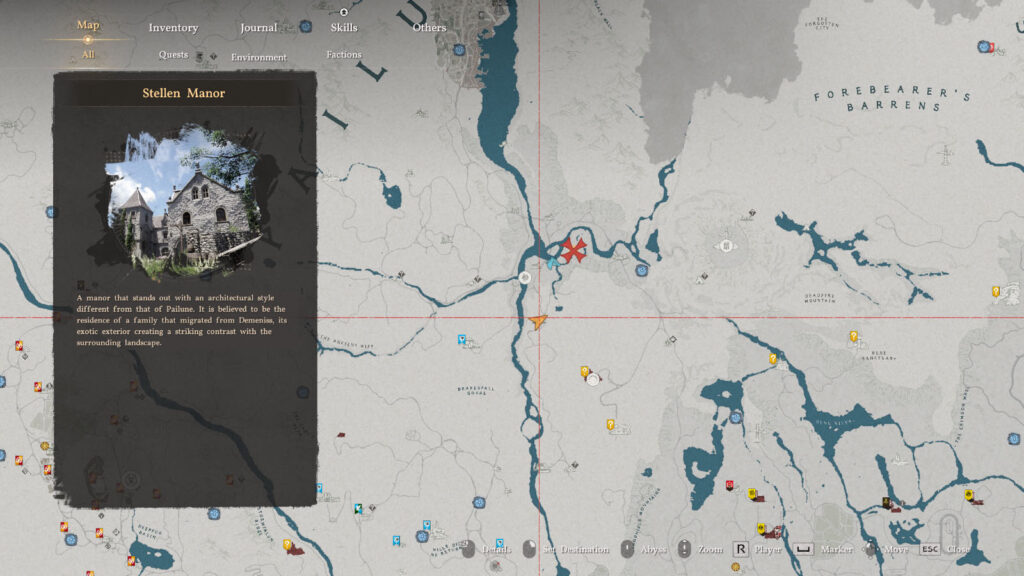Open the Others tab
Screen dimensions: 1024x576
coord(429,27)
